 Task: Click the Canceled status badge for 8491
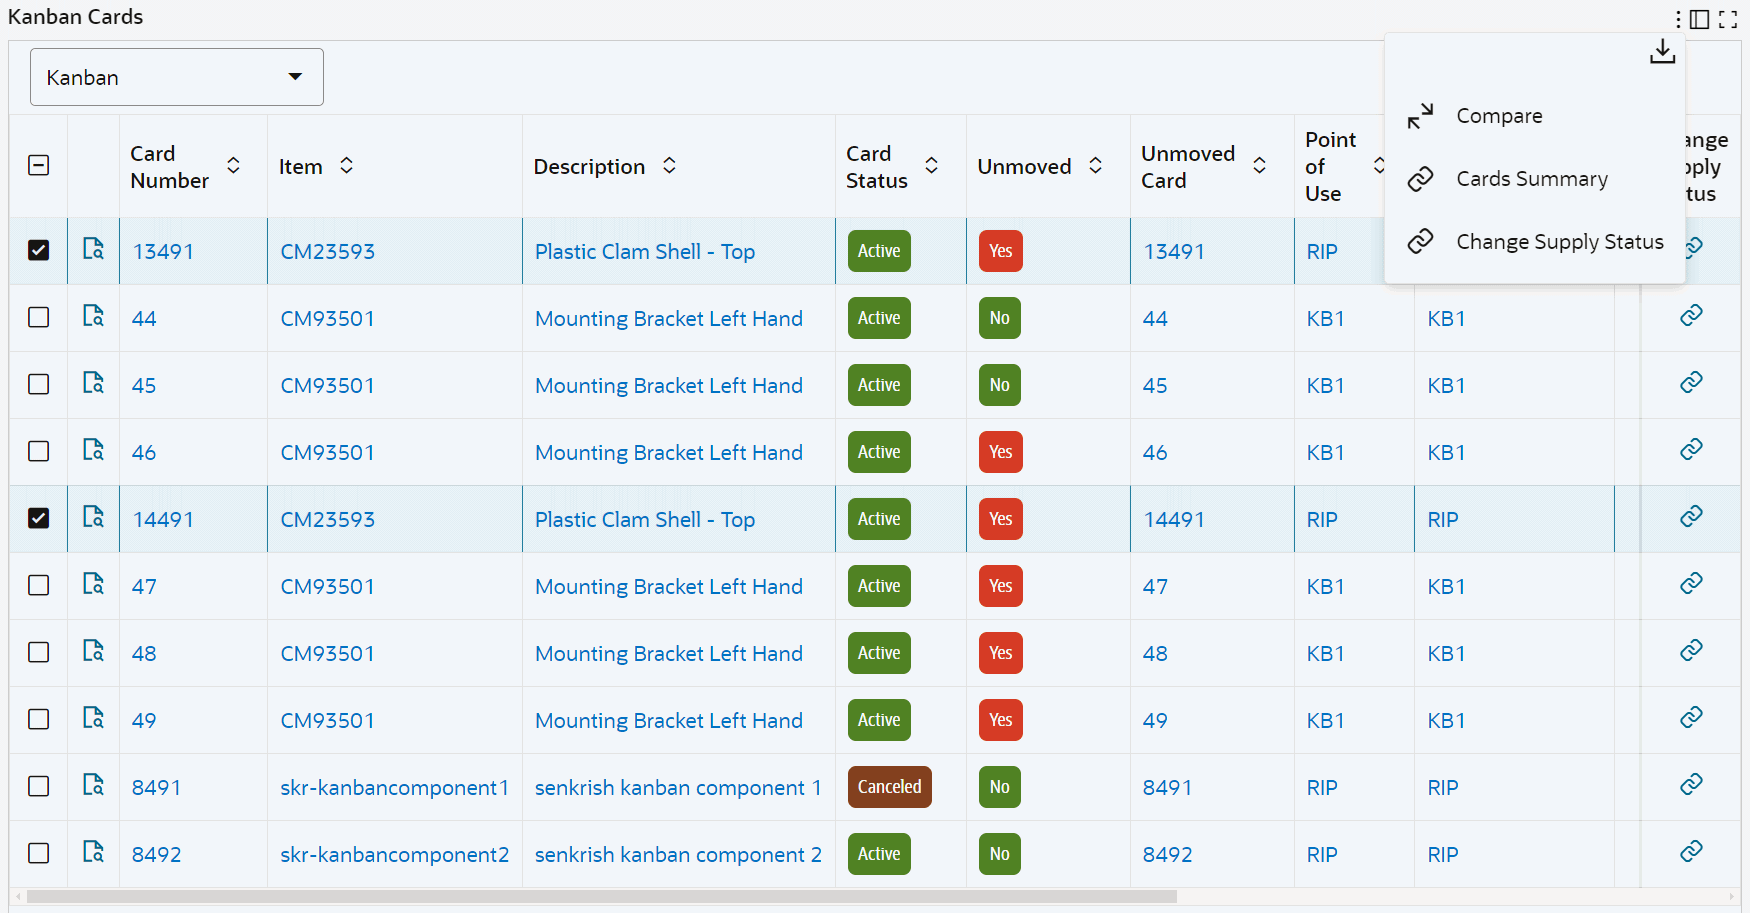tap(890, 787)
